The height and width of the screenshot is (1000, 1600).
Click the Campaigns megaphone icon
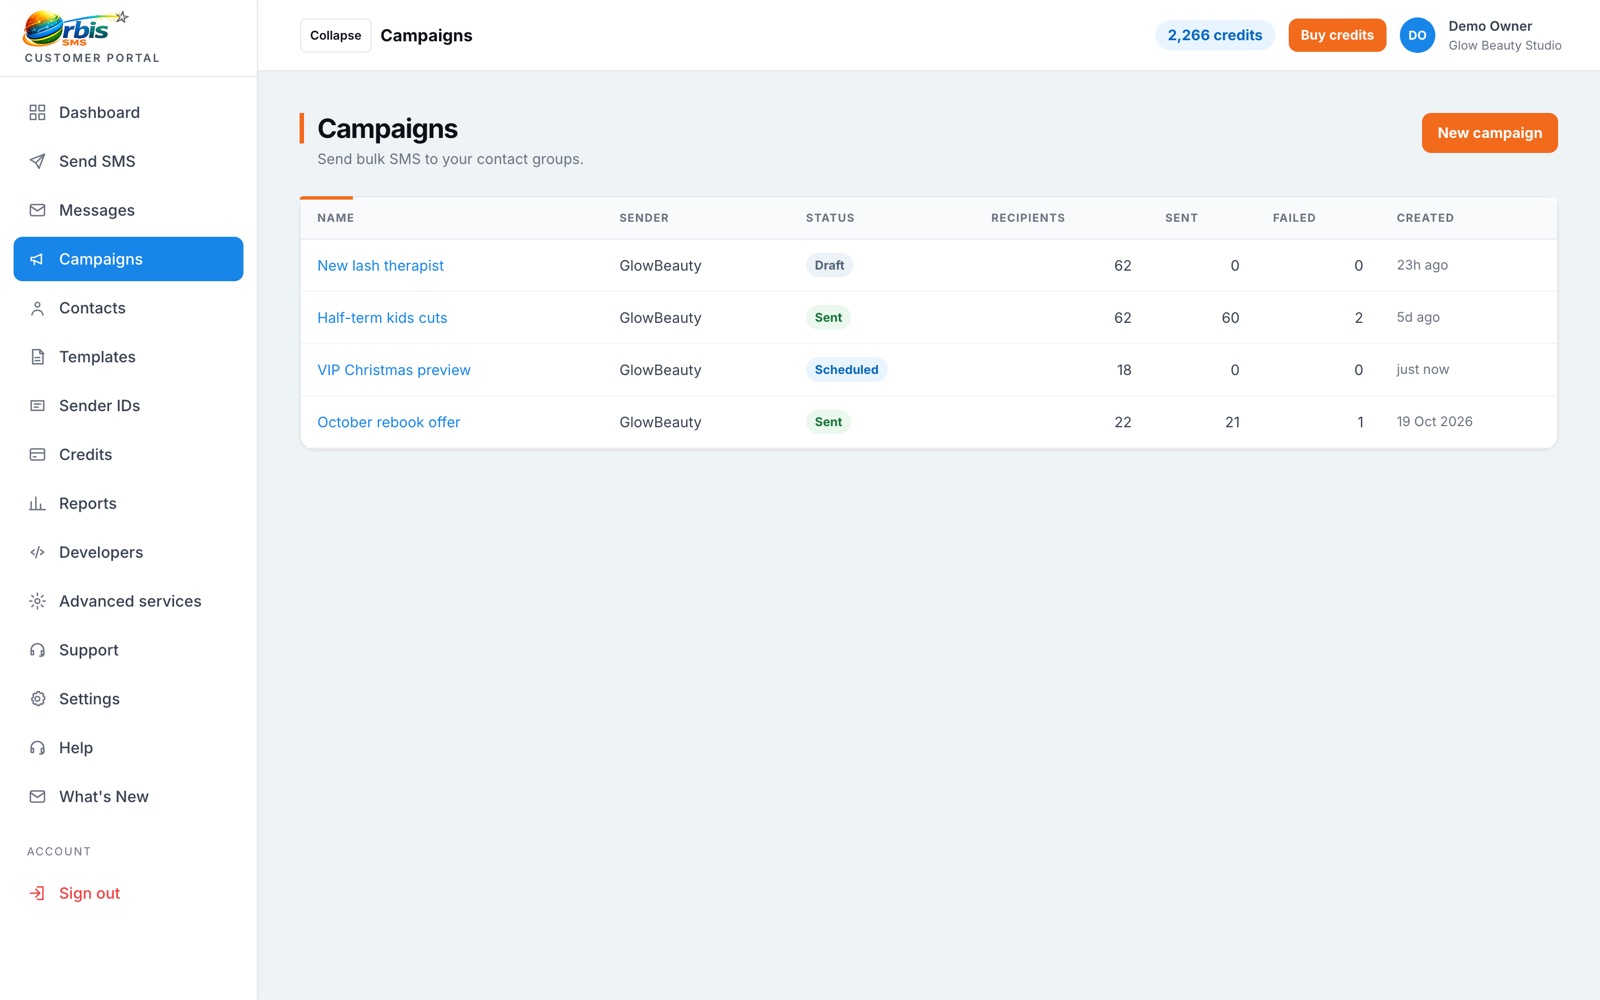pyautogui.click(x=37, y=260)
